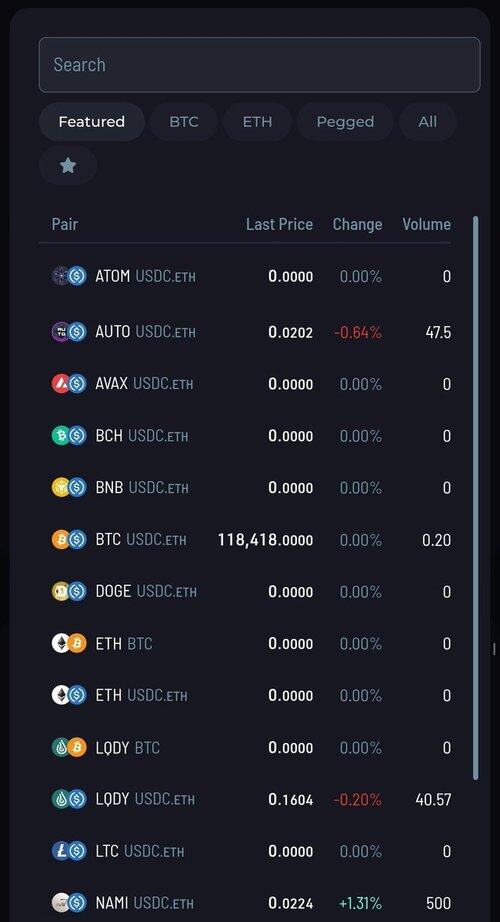Click the Search input field
Image resolution: width=500 pixels, height=922 pixels.
pos(259,65)
